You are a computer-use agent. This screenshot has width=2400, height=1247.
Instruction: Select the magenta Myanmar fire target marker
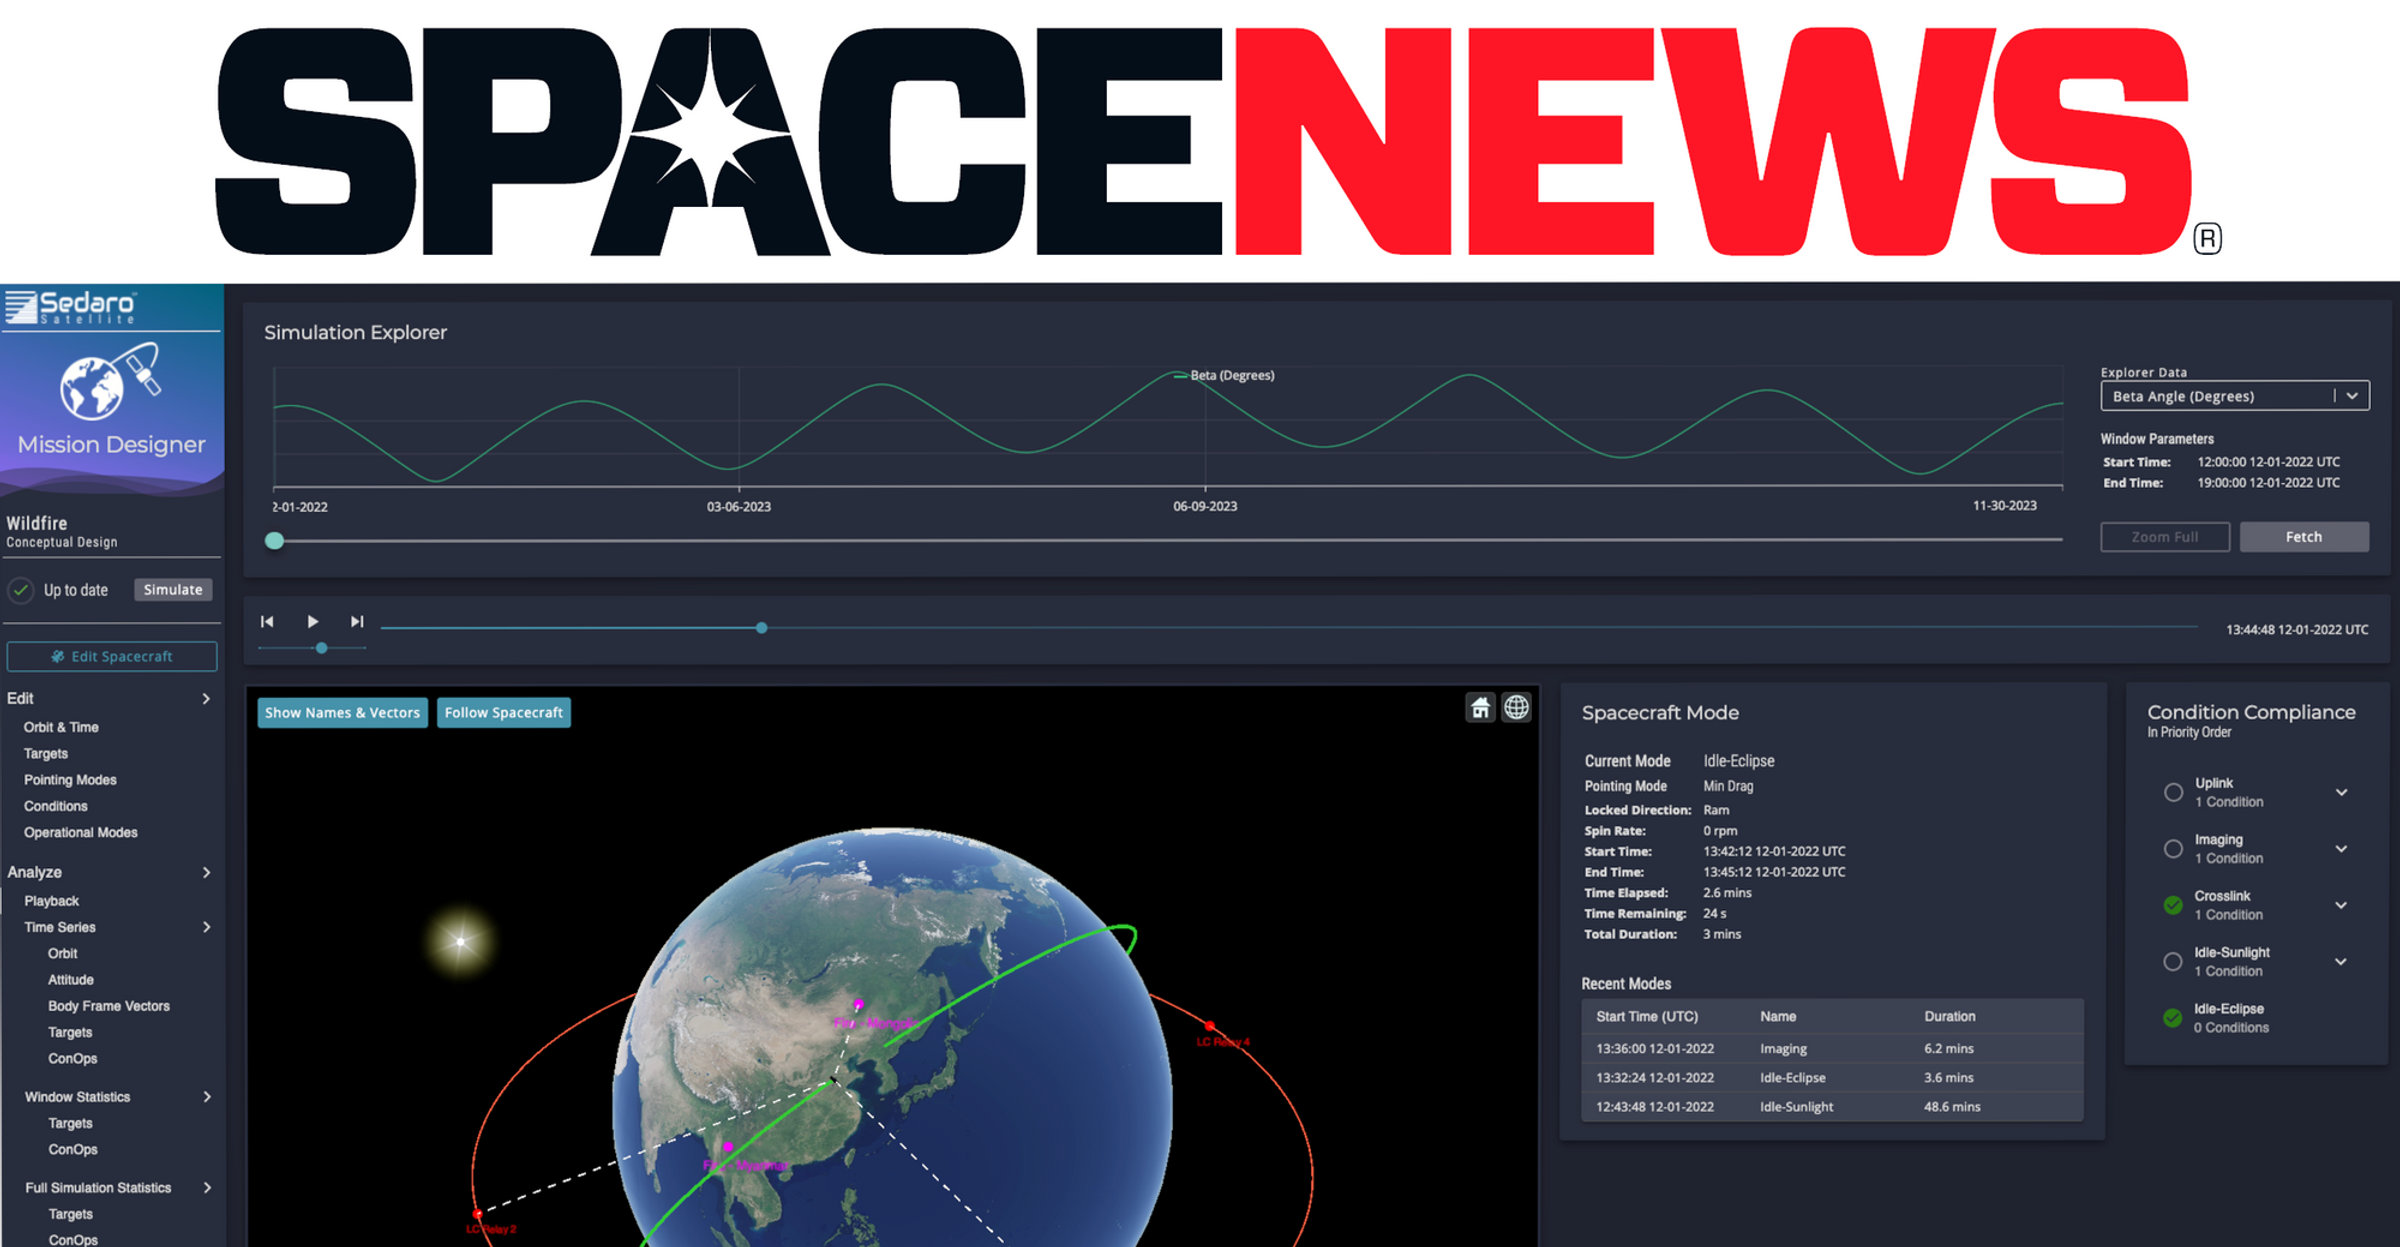728,1147
